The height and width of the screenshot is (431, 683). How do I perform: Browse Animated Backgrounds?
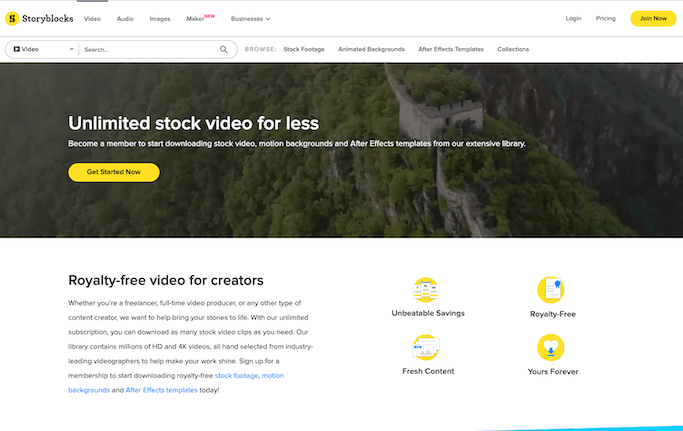(x=372, y=49)
